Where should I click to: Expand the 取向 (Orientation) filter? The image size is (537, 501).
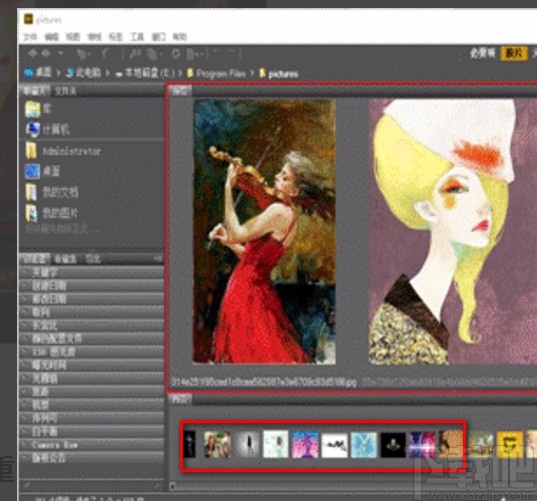coord(92,312)
